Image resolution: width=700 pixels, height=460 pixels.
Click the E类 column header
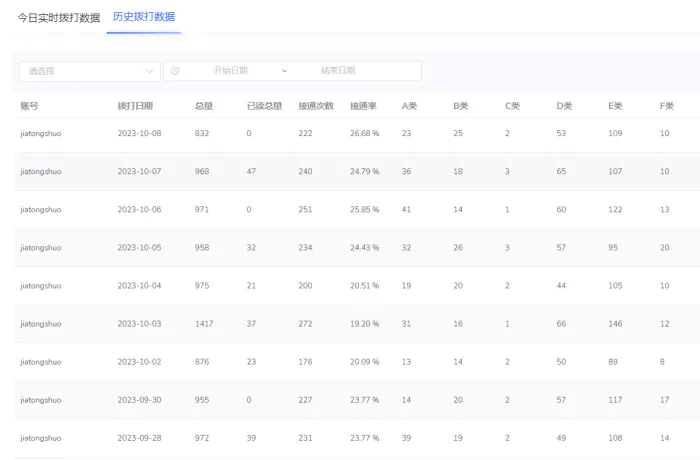[x=615, y=106]
